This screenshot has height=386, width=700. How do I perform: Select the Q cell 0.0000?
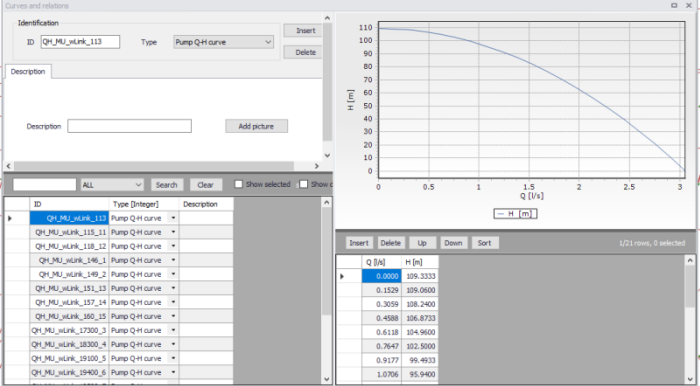click(x=381, y=276)
